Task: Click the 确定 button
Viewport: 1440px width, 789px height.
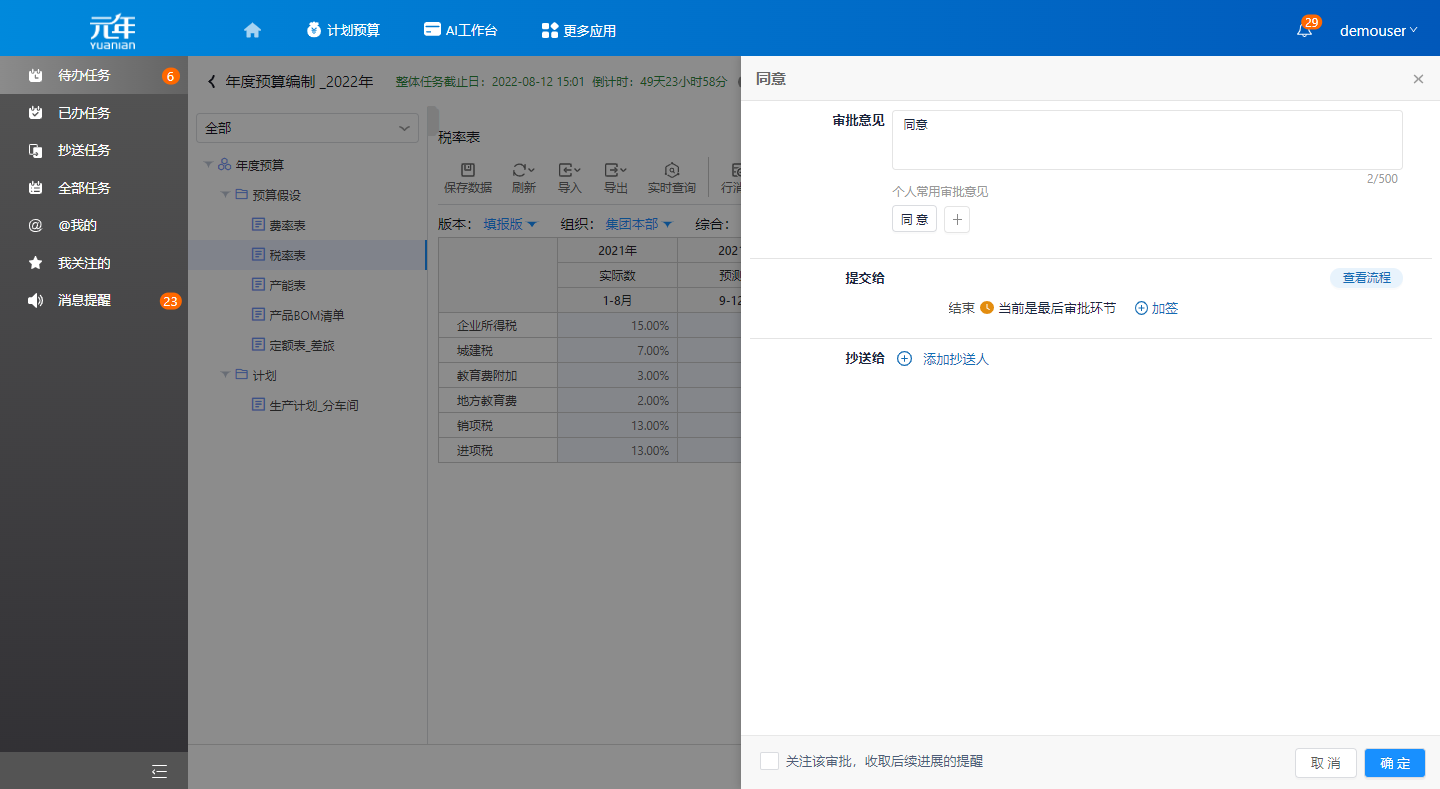Action: click(x=1394, y=763)
